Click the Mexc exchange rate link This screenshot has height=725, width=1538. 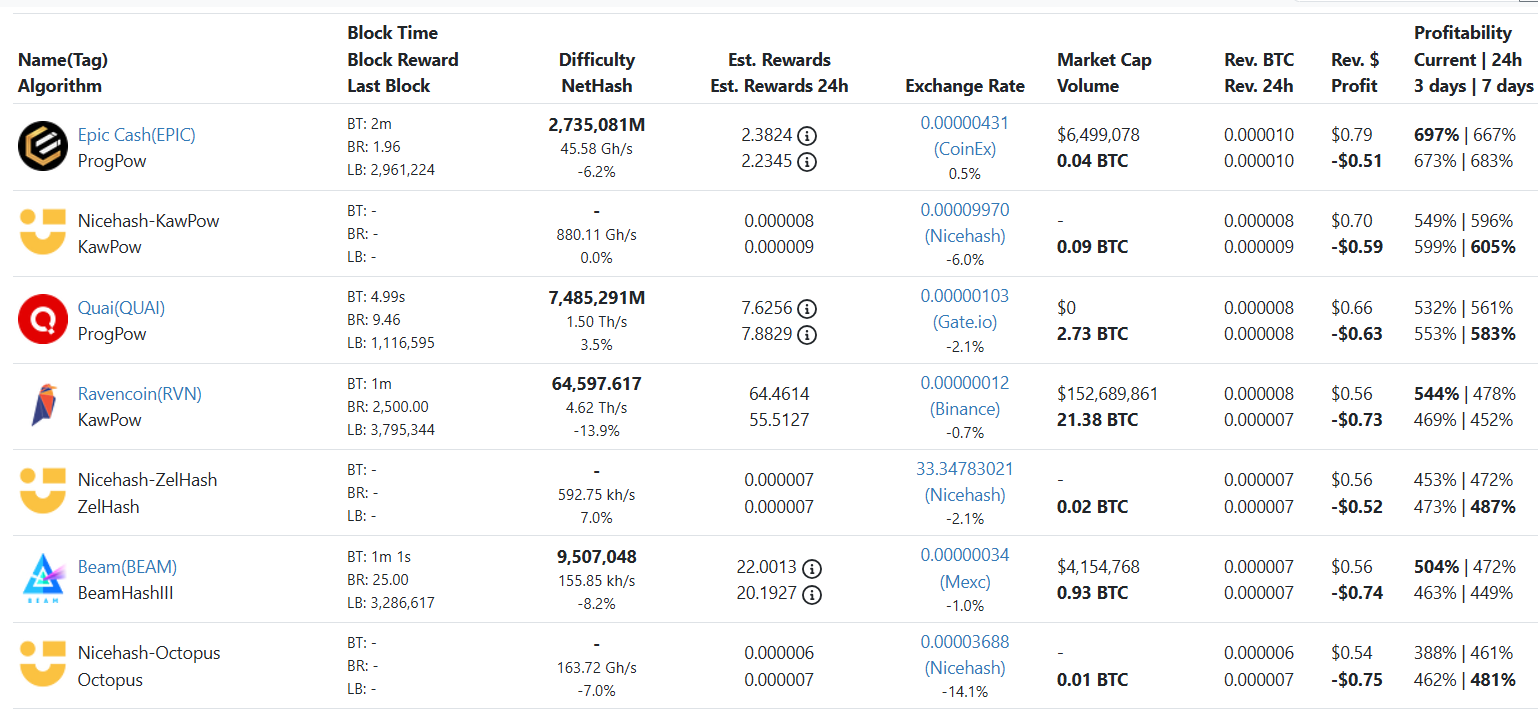(x=964, y=581)
